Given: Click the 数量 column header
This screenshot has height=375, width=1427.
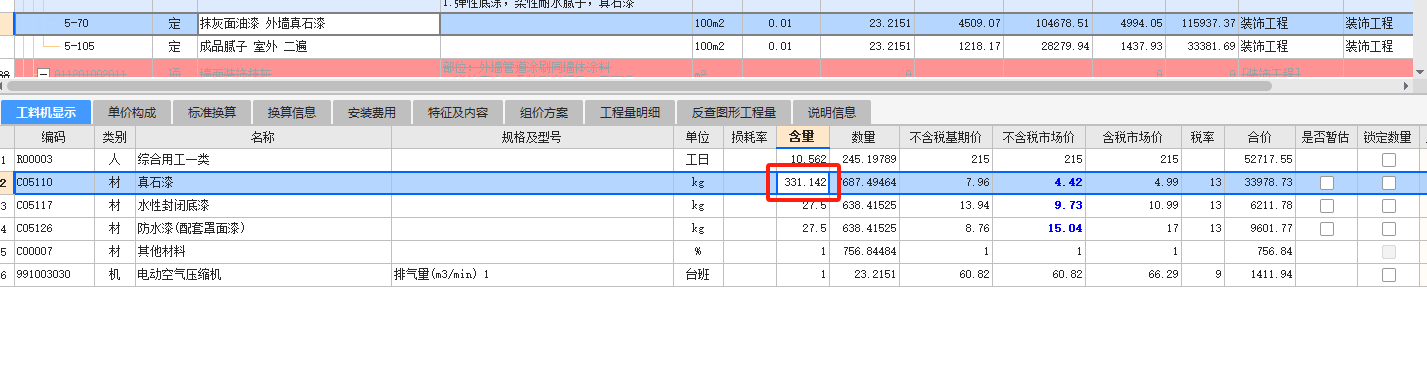Looking at the screenshot, I should [864, 137].
